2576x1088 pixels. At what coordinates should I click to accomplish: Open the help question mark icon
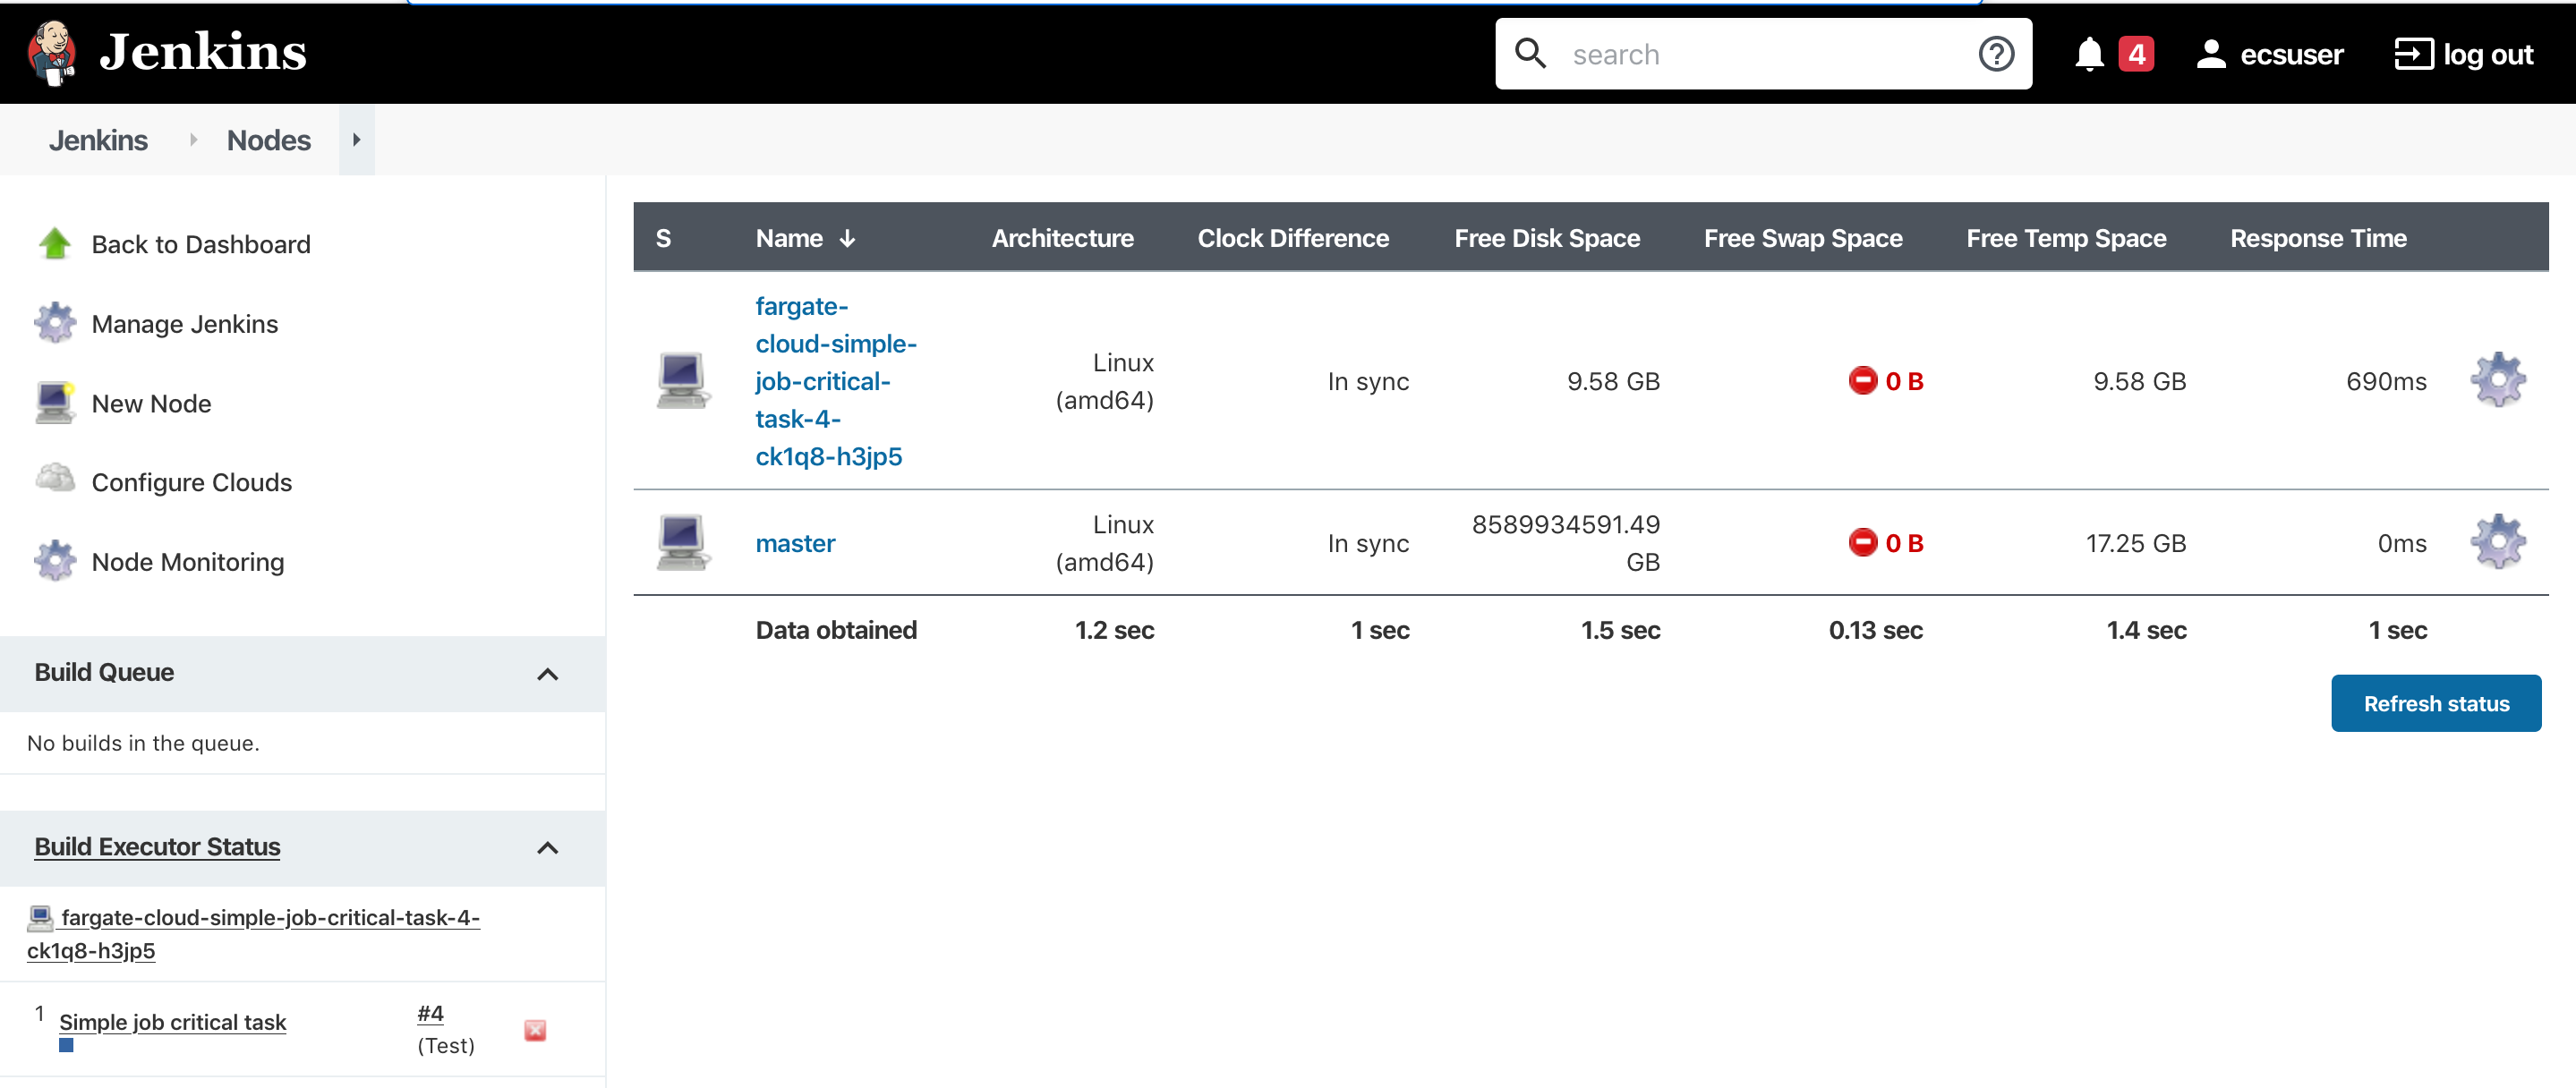pos(1996,54)
